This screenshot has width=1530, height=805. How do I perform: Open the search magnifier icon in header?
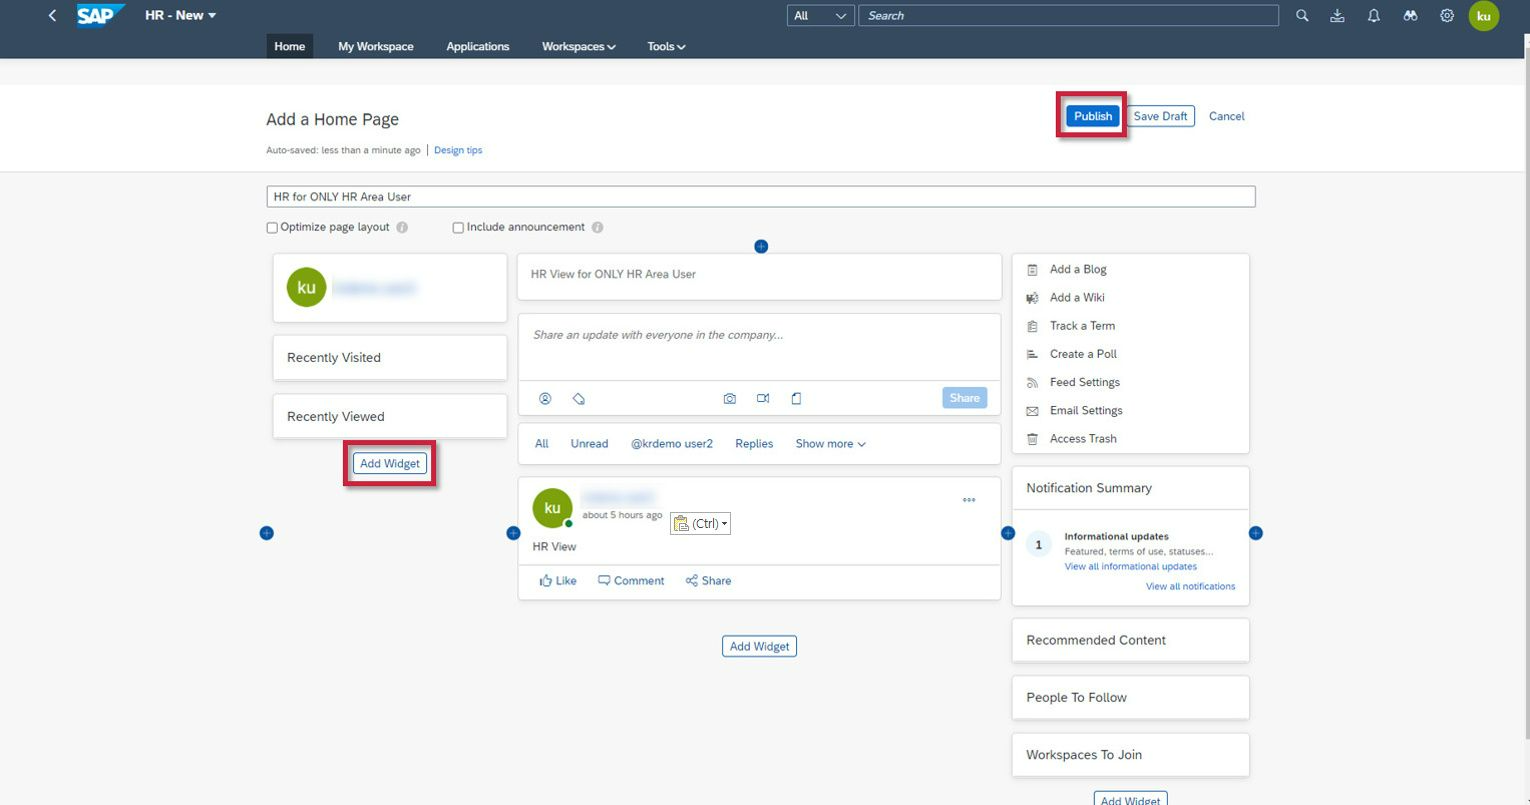(1302, 16)
